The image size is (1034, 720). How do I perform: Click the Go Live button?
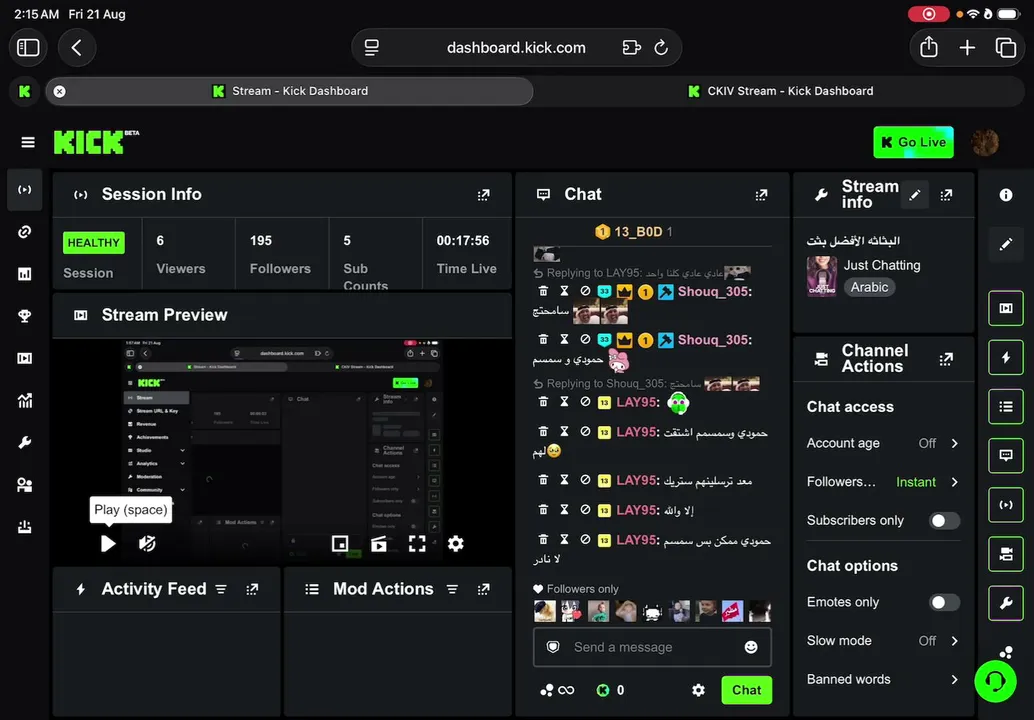point(913,142)
